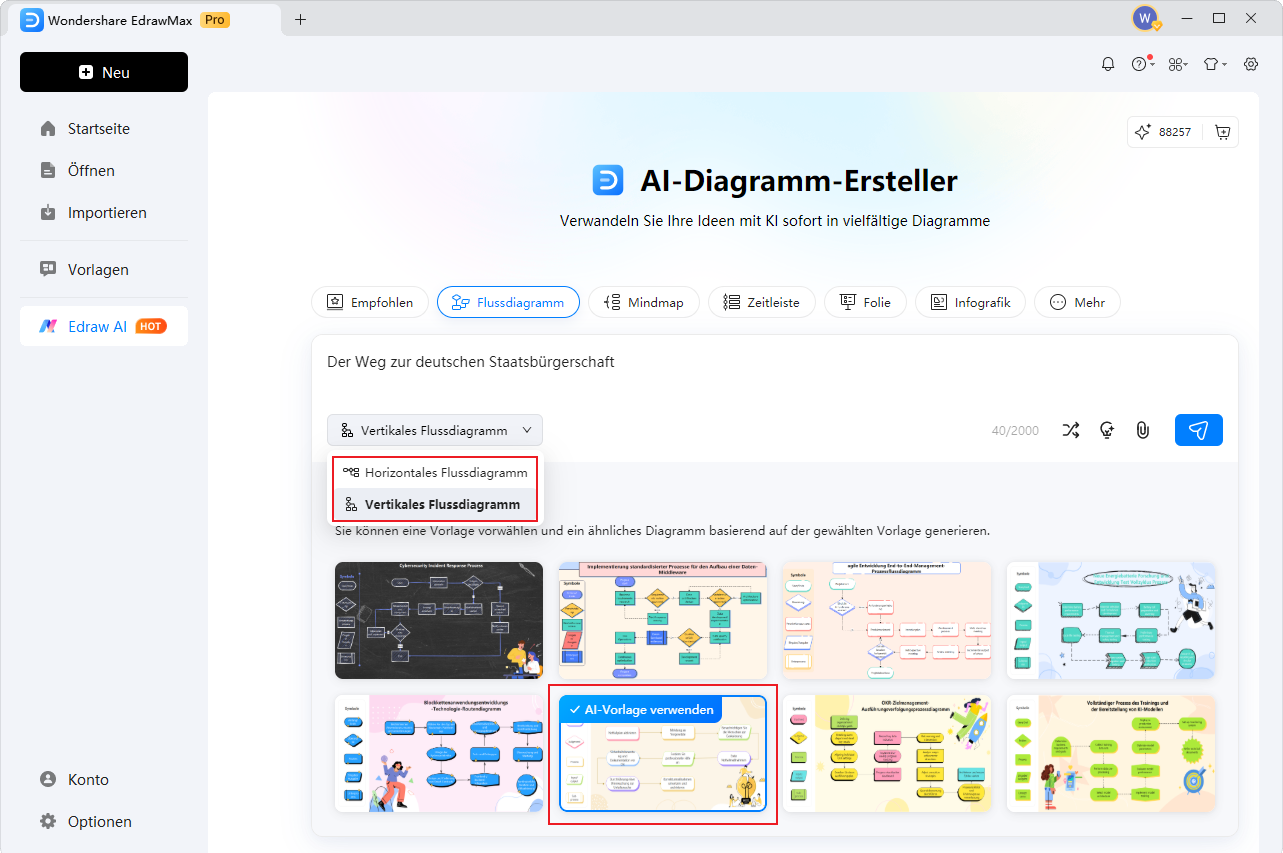Open notifications bell

1107,63
